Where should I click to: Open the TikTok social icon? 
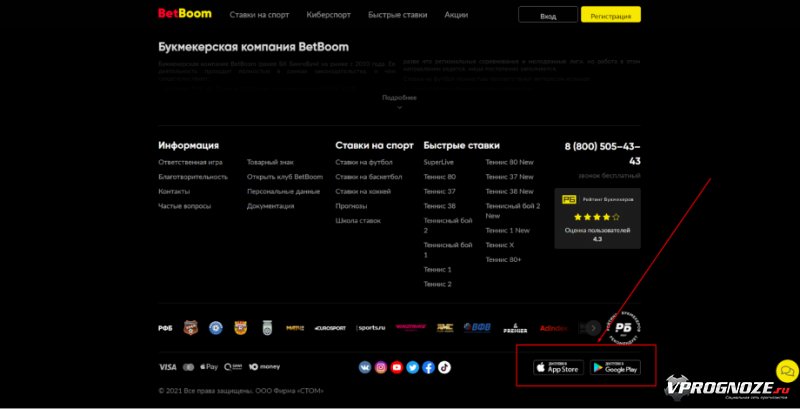pos(444,367)
